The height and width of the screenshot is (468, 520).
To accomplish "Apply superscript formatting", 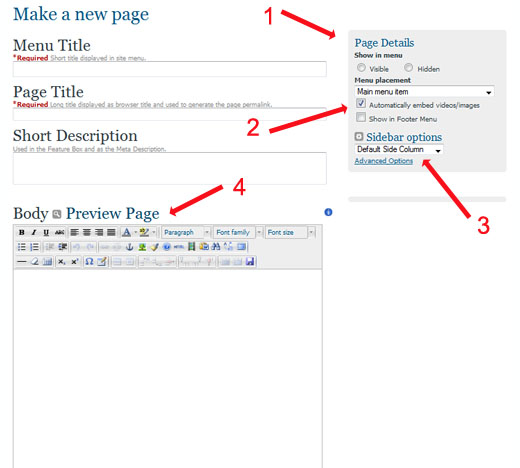I will [x=74, y=262].
